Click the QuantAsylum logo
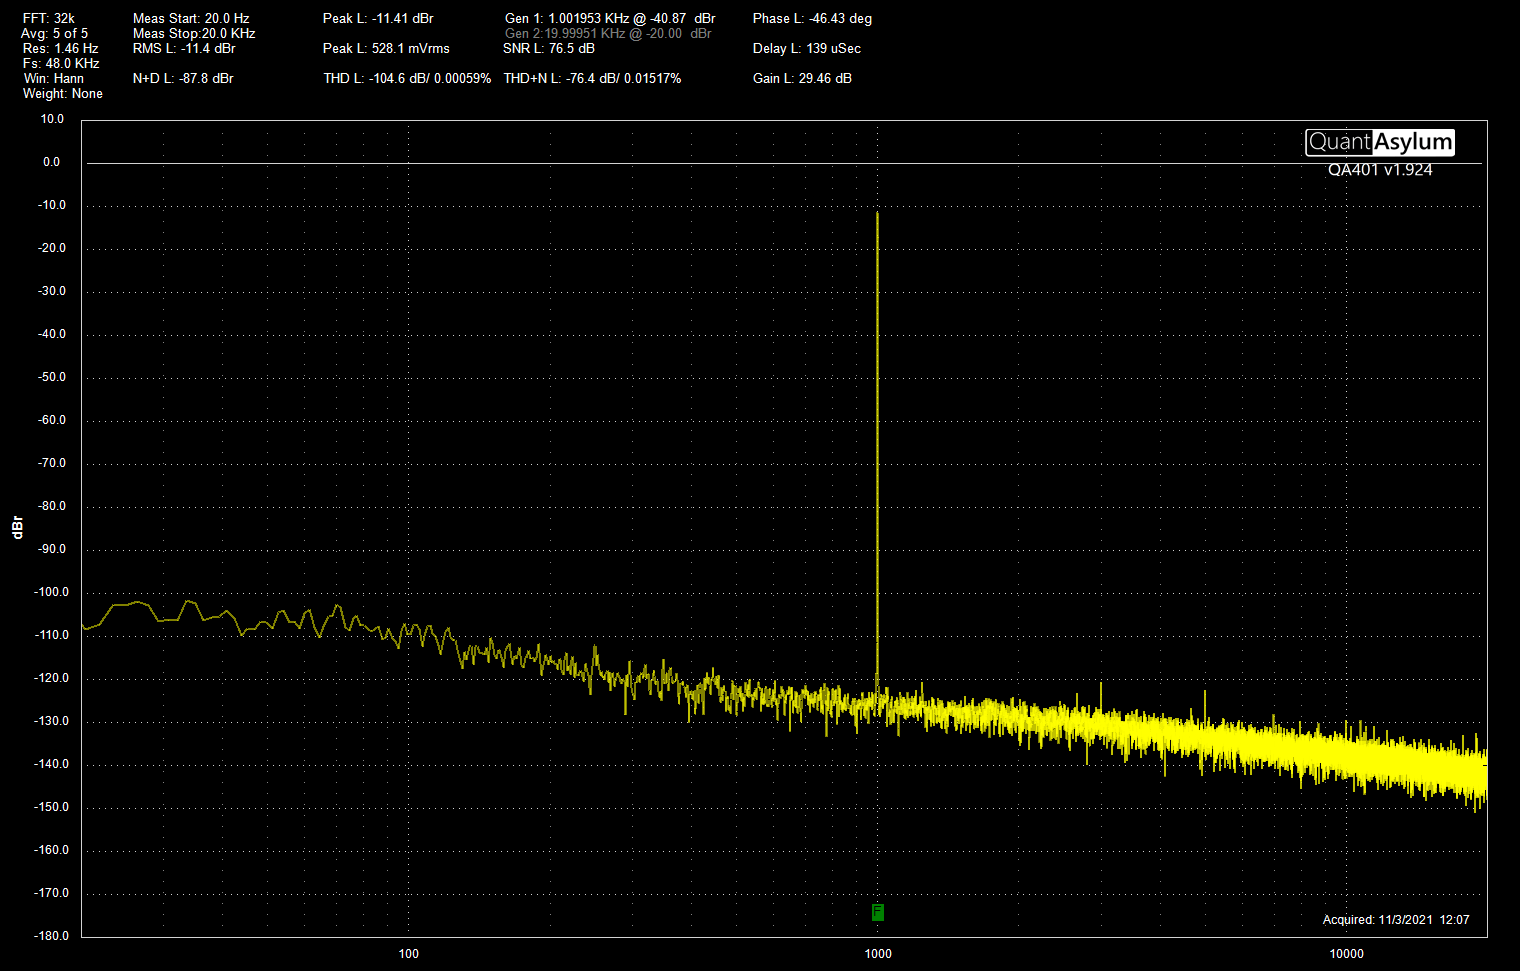The height and width of the screenshot is (971, 1520). (x=1380, y=143)
